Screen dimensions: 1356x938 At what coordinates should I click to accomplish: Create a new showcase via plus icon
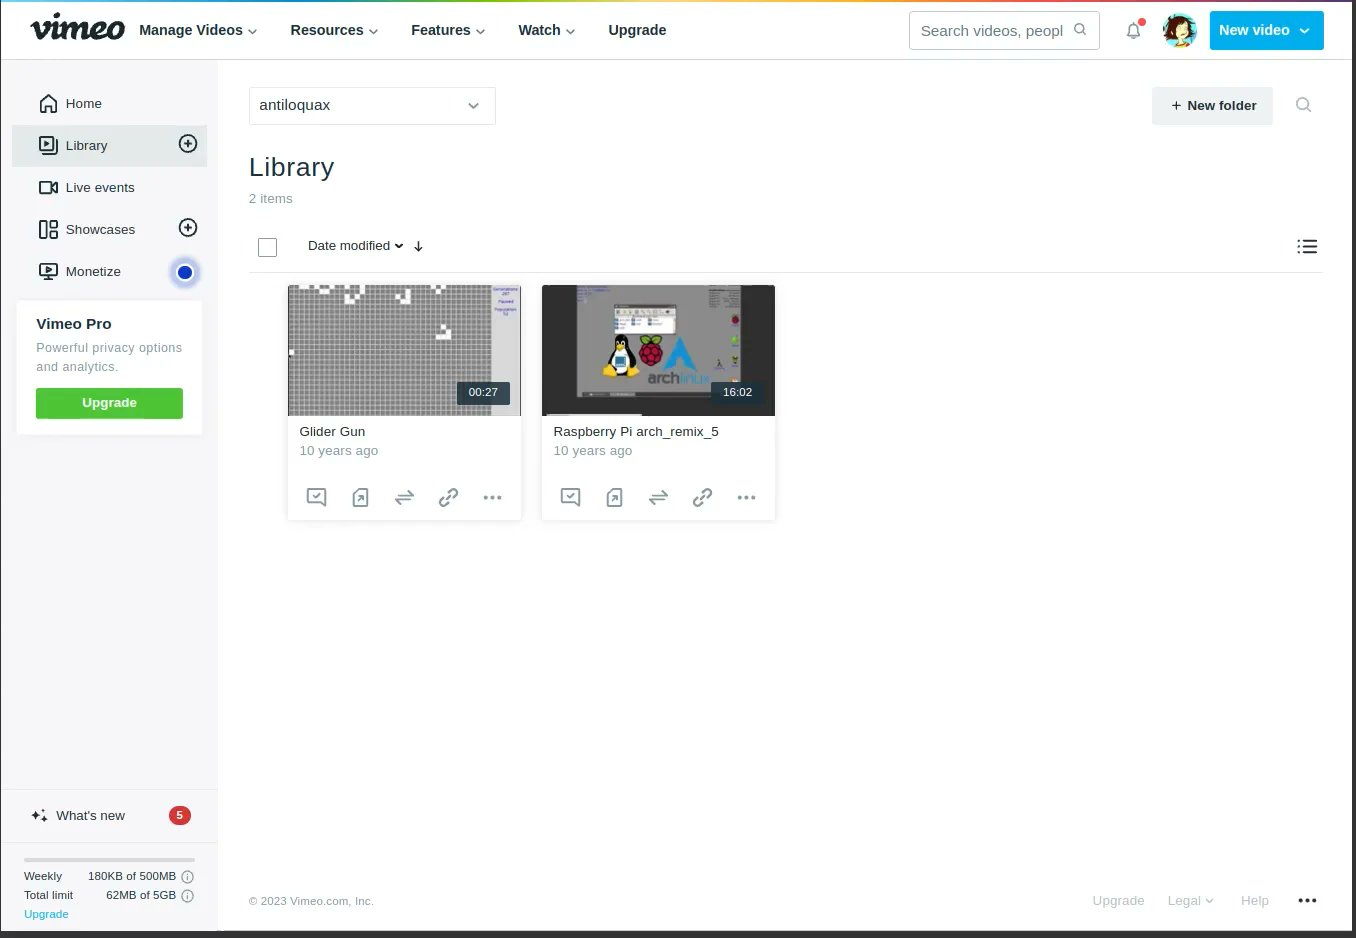coord(187,228)
